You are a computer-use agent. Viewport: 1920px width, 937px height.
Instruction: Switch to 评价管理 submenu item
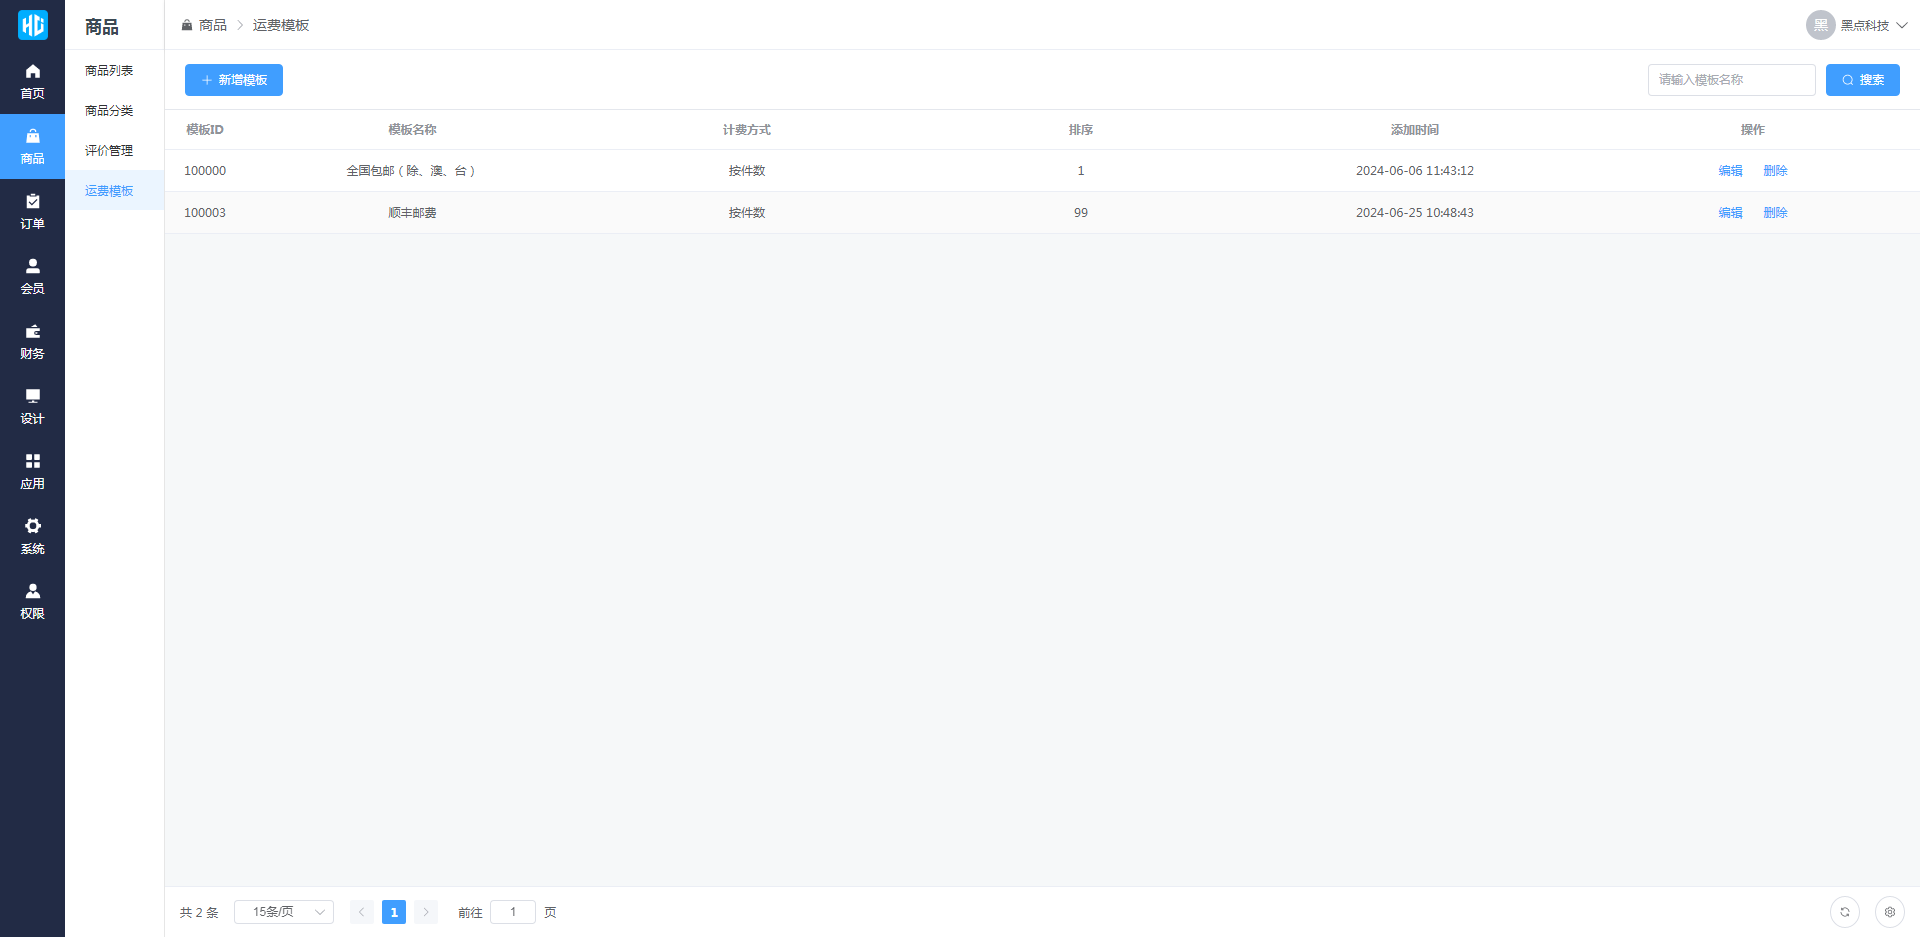(x=109, y=151)
